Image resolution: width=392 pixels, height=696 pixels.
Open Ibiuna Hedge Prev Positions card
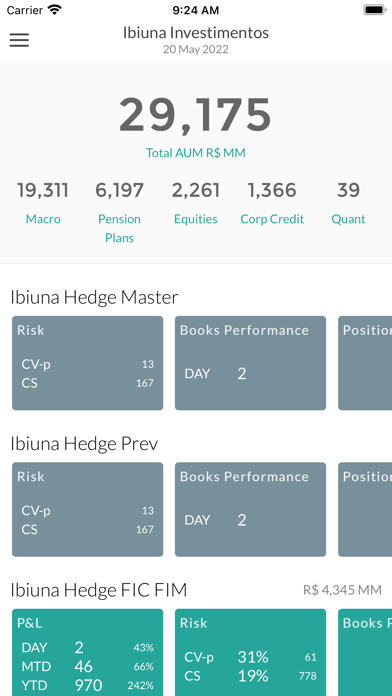pyautogui.click(x=365, y=510)
